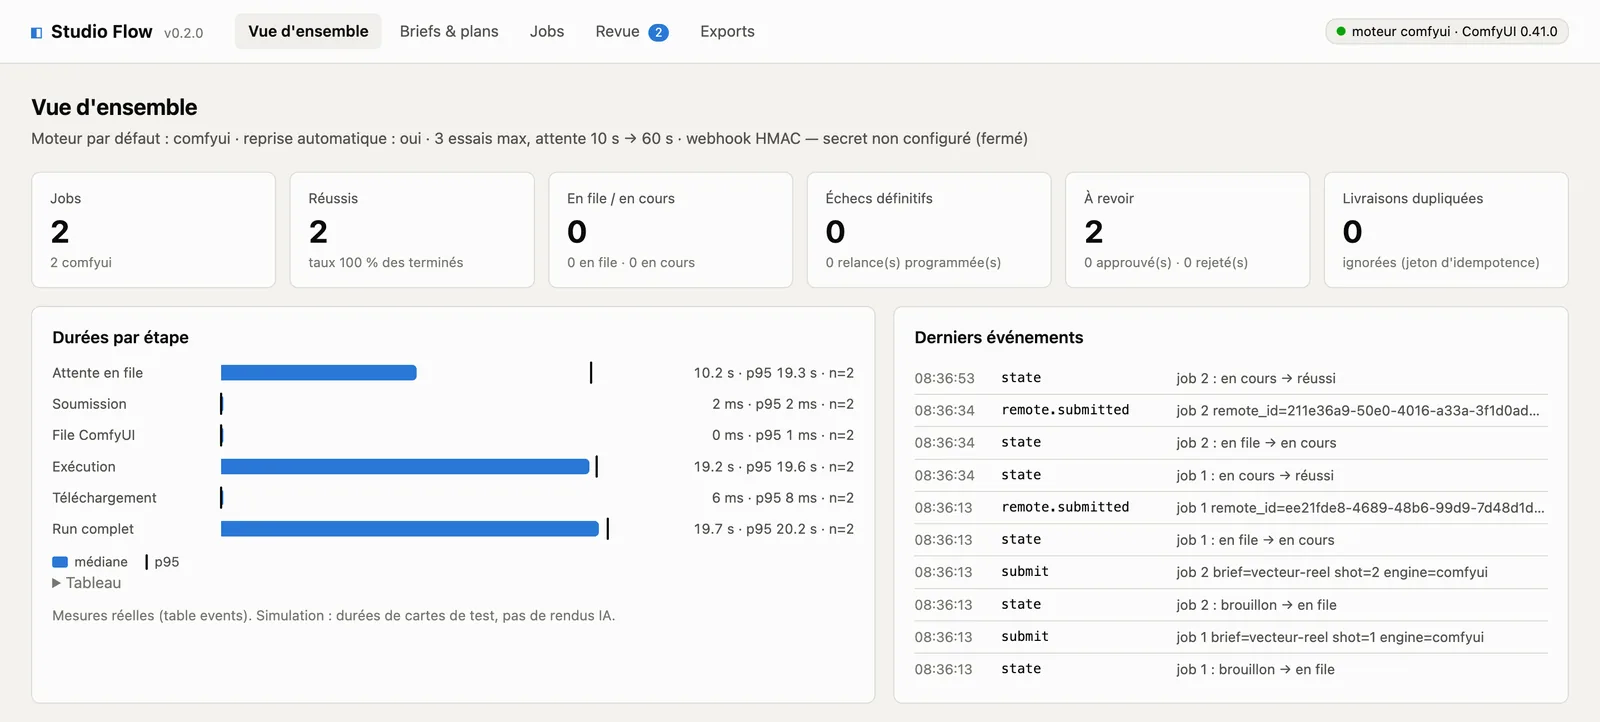Screen dimensions: 1600x722
Task: Select the Échecs définitifs card
Action: tap(929, 230)
